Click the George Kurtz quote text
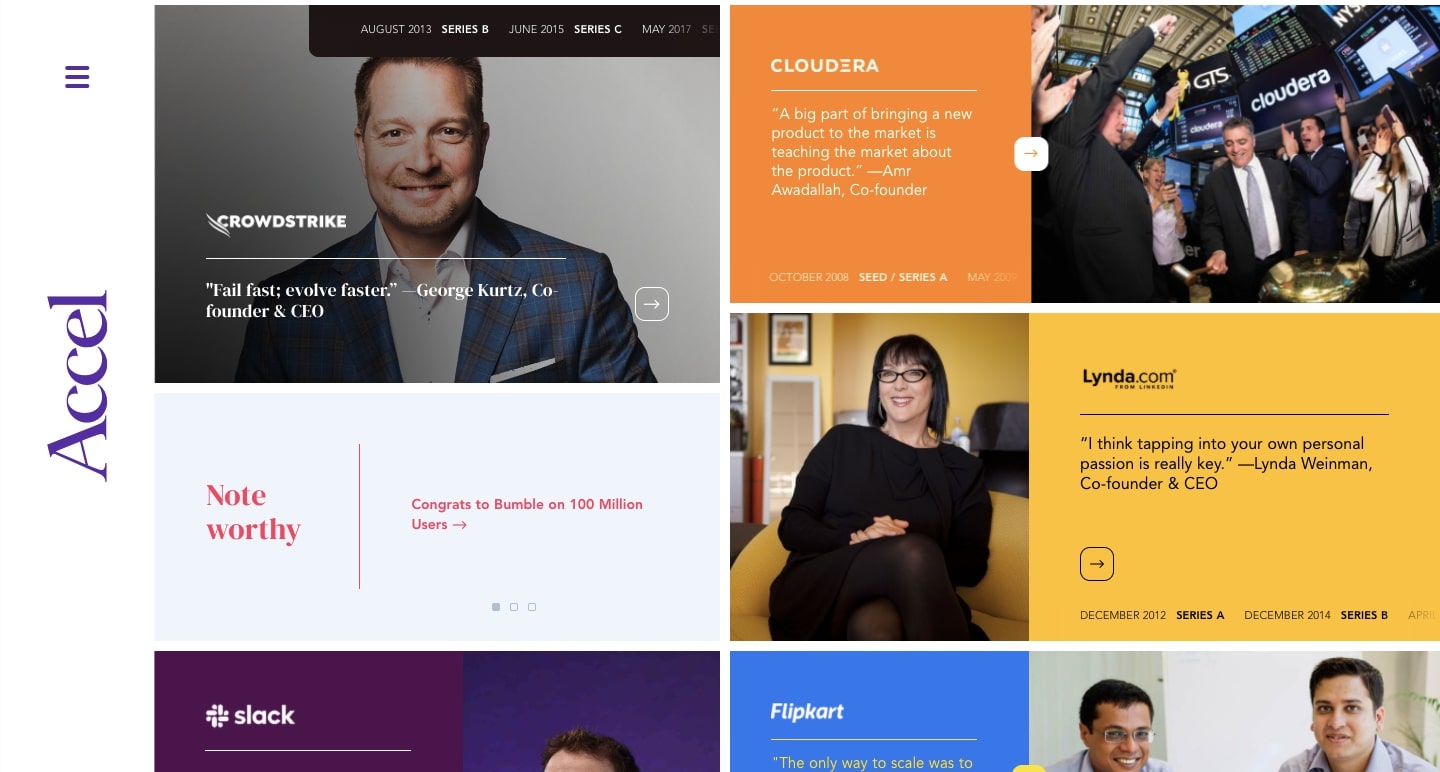 coord(382,300)
